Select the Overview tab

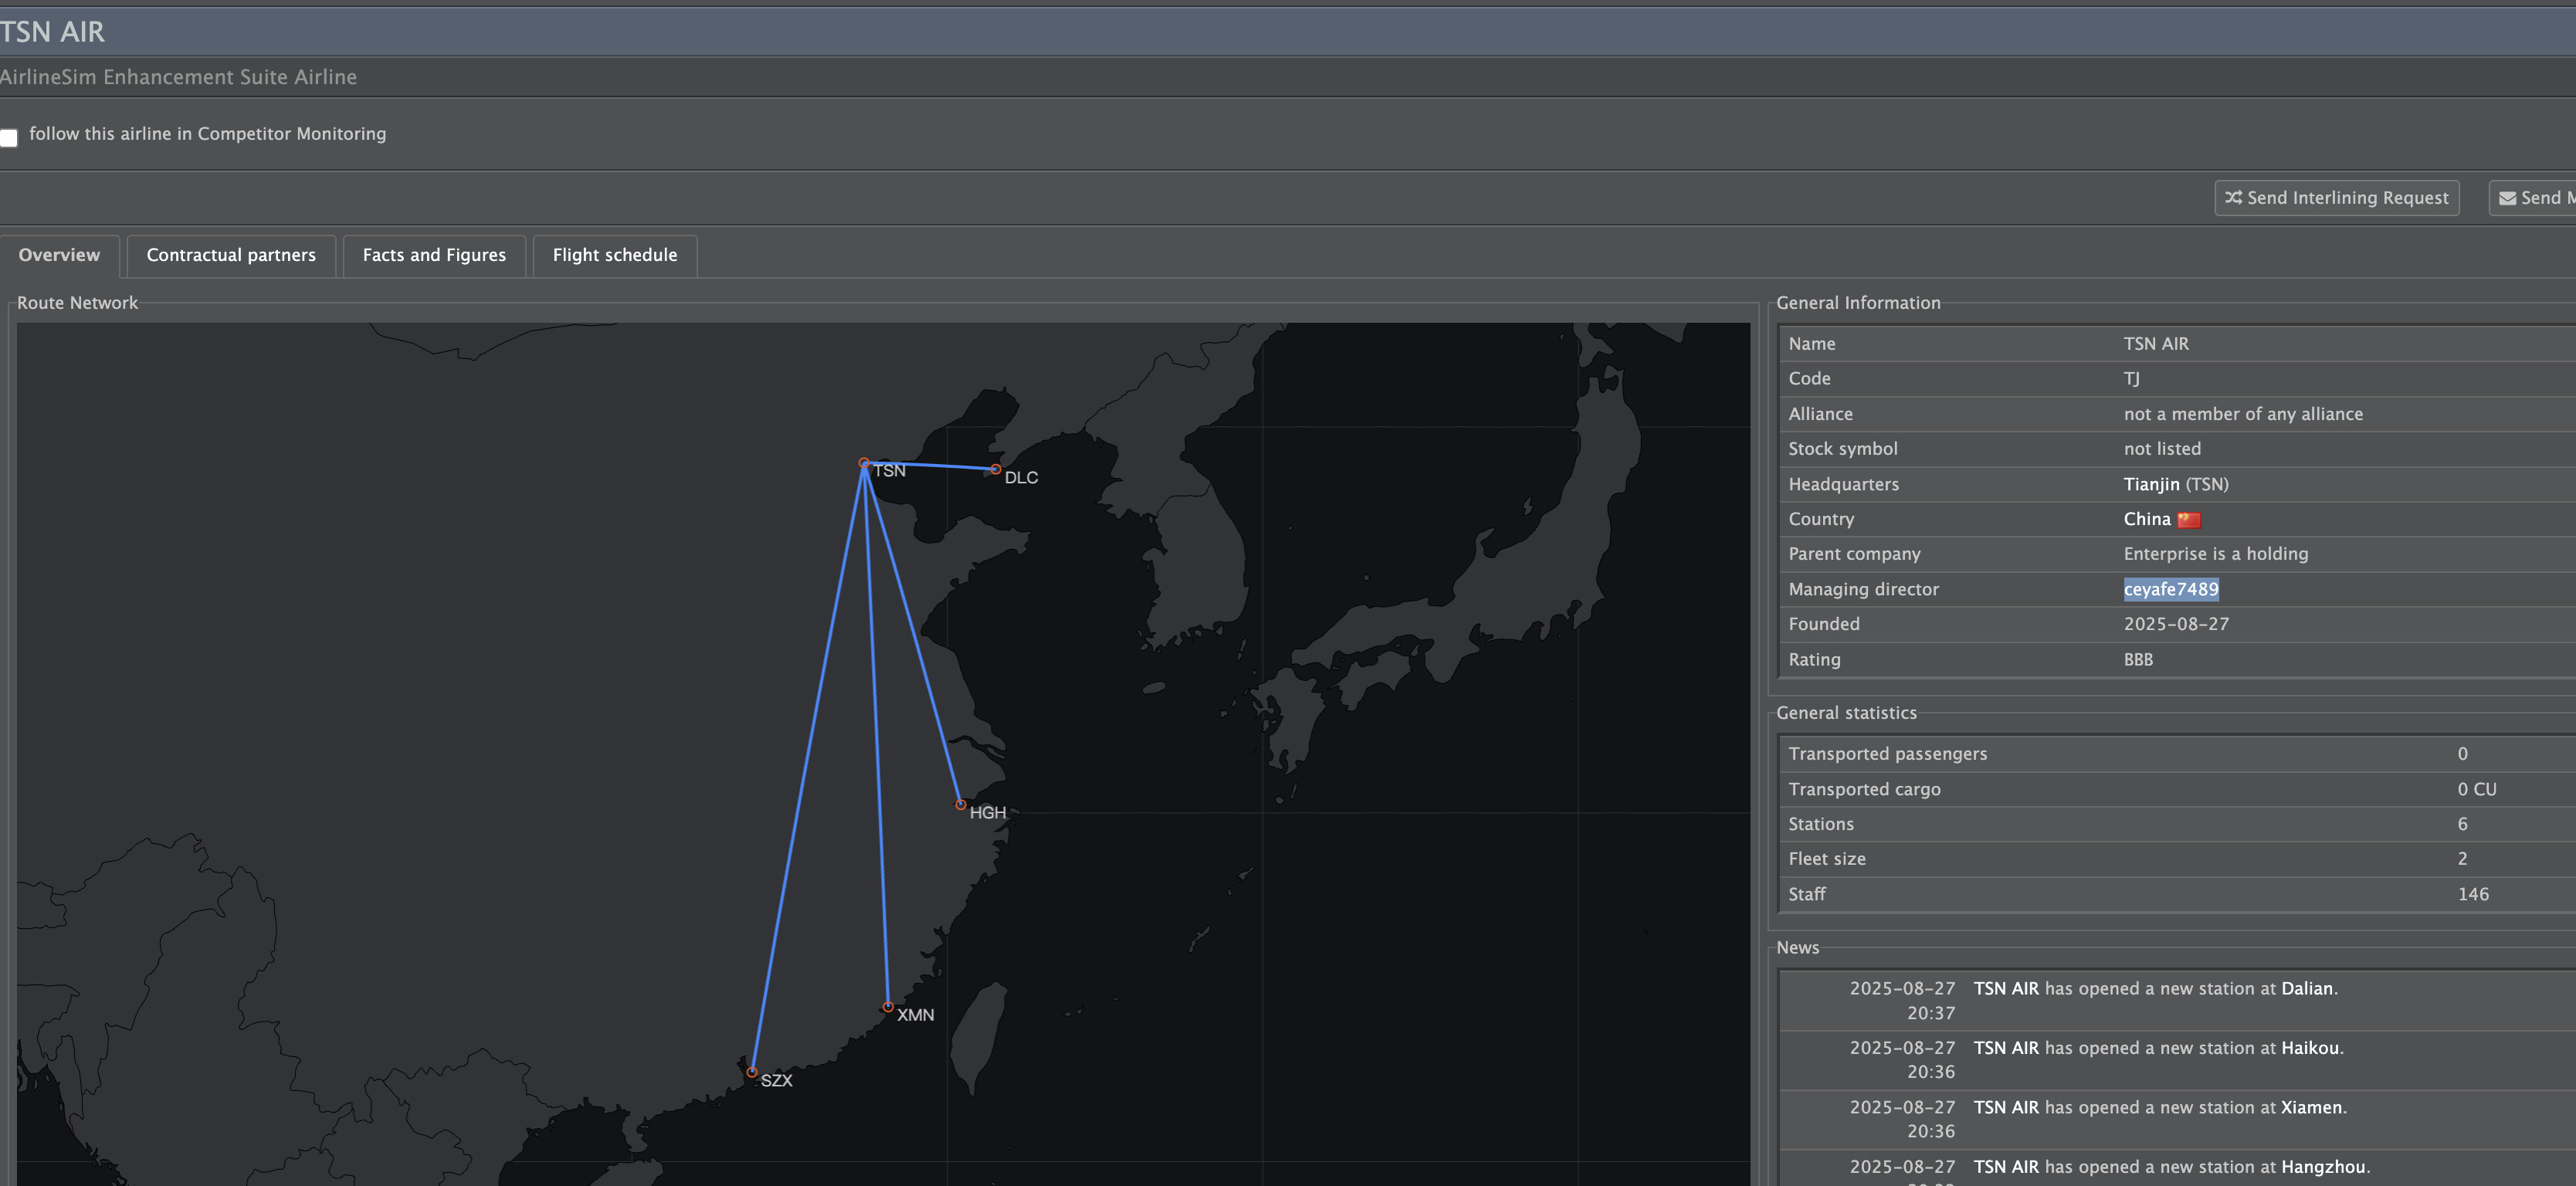click(x=59, y=255)
